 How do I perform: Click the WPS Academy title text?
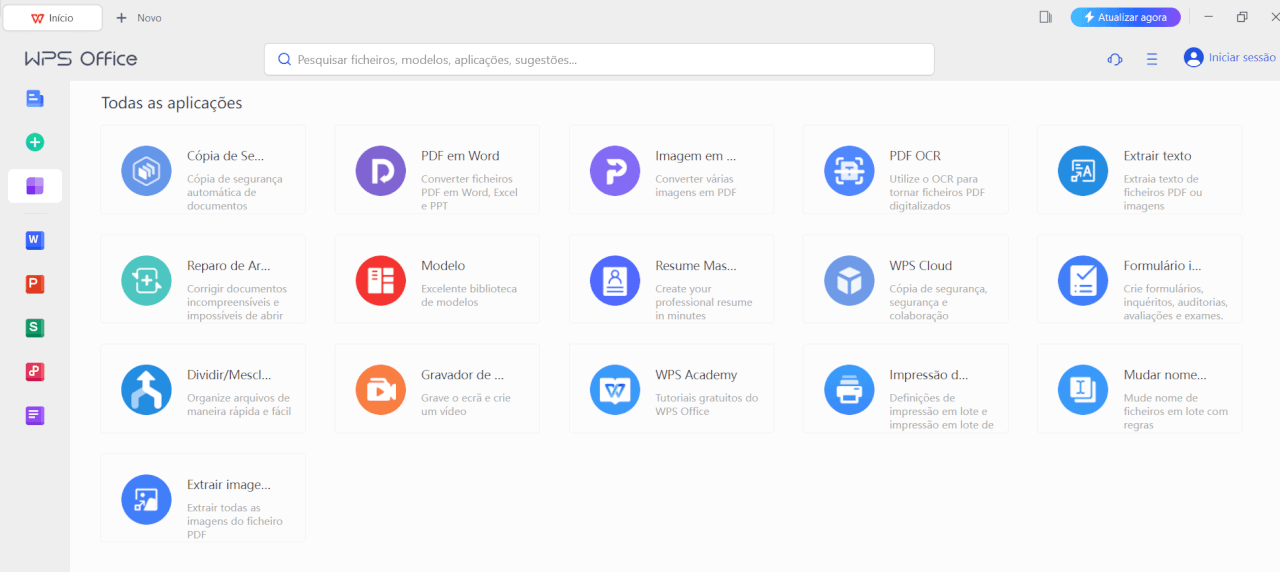pos(696,375)
